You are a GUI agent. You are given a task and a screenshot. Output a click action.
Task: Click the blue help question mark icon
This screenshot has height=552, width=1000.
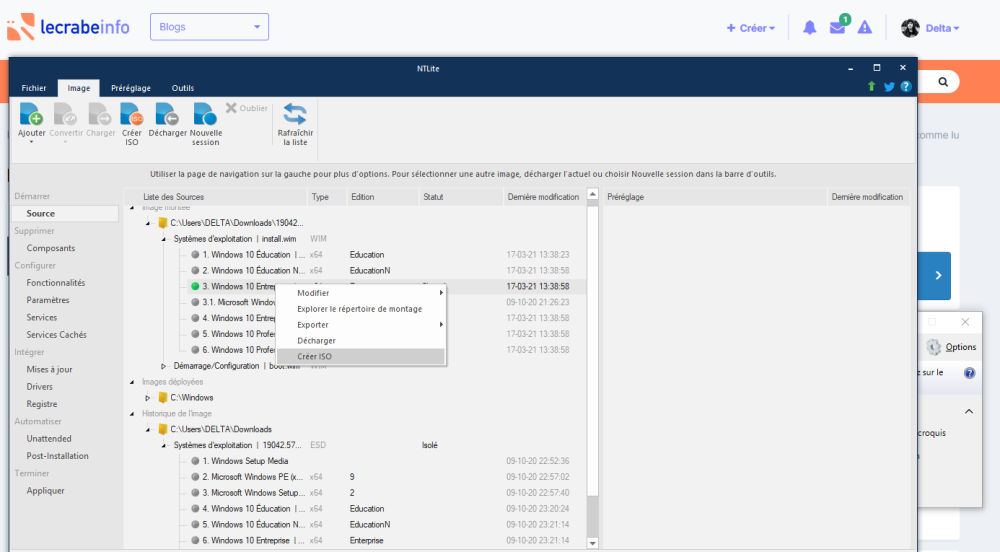pos(905,87)
